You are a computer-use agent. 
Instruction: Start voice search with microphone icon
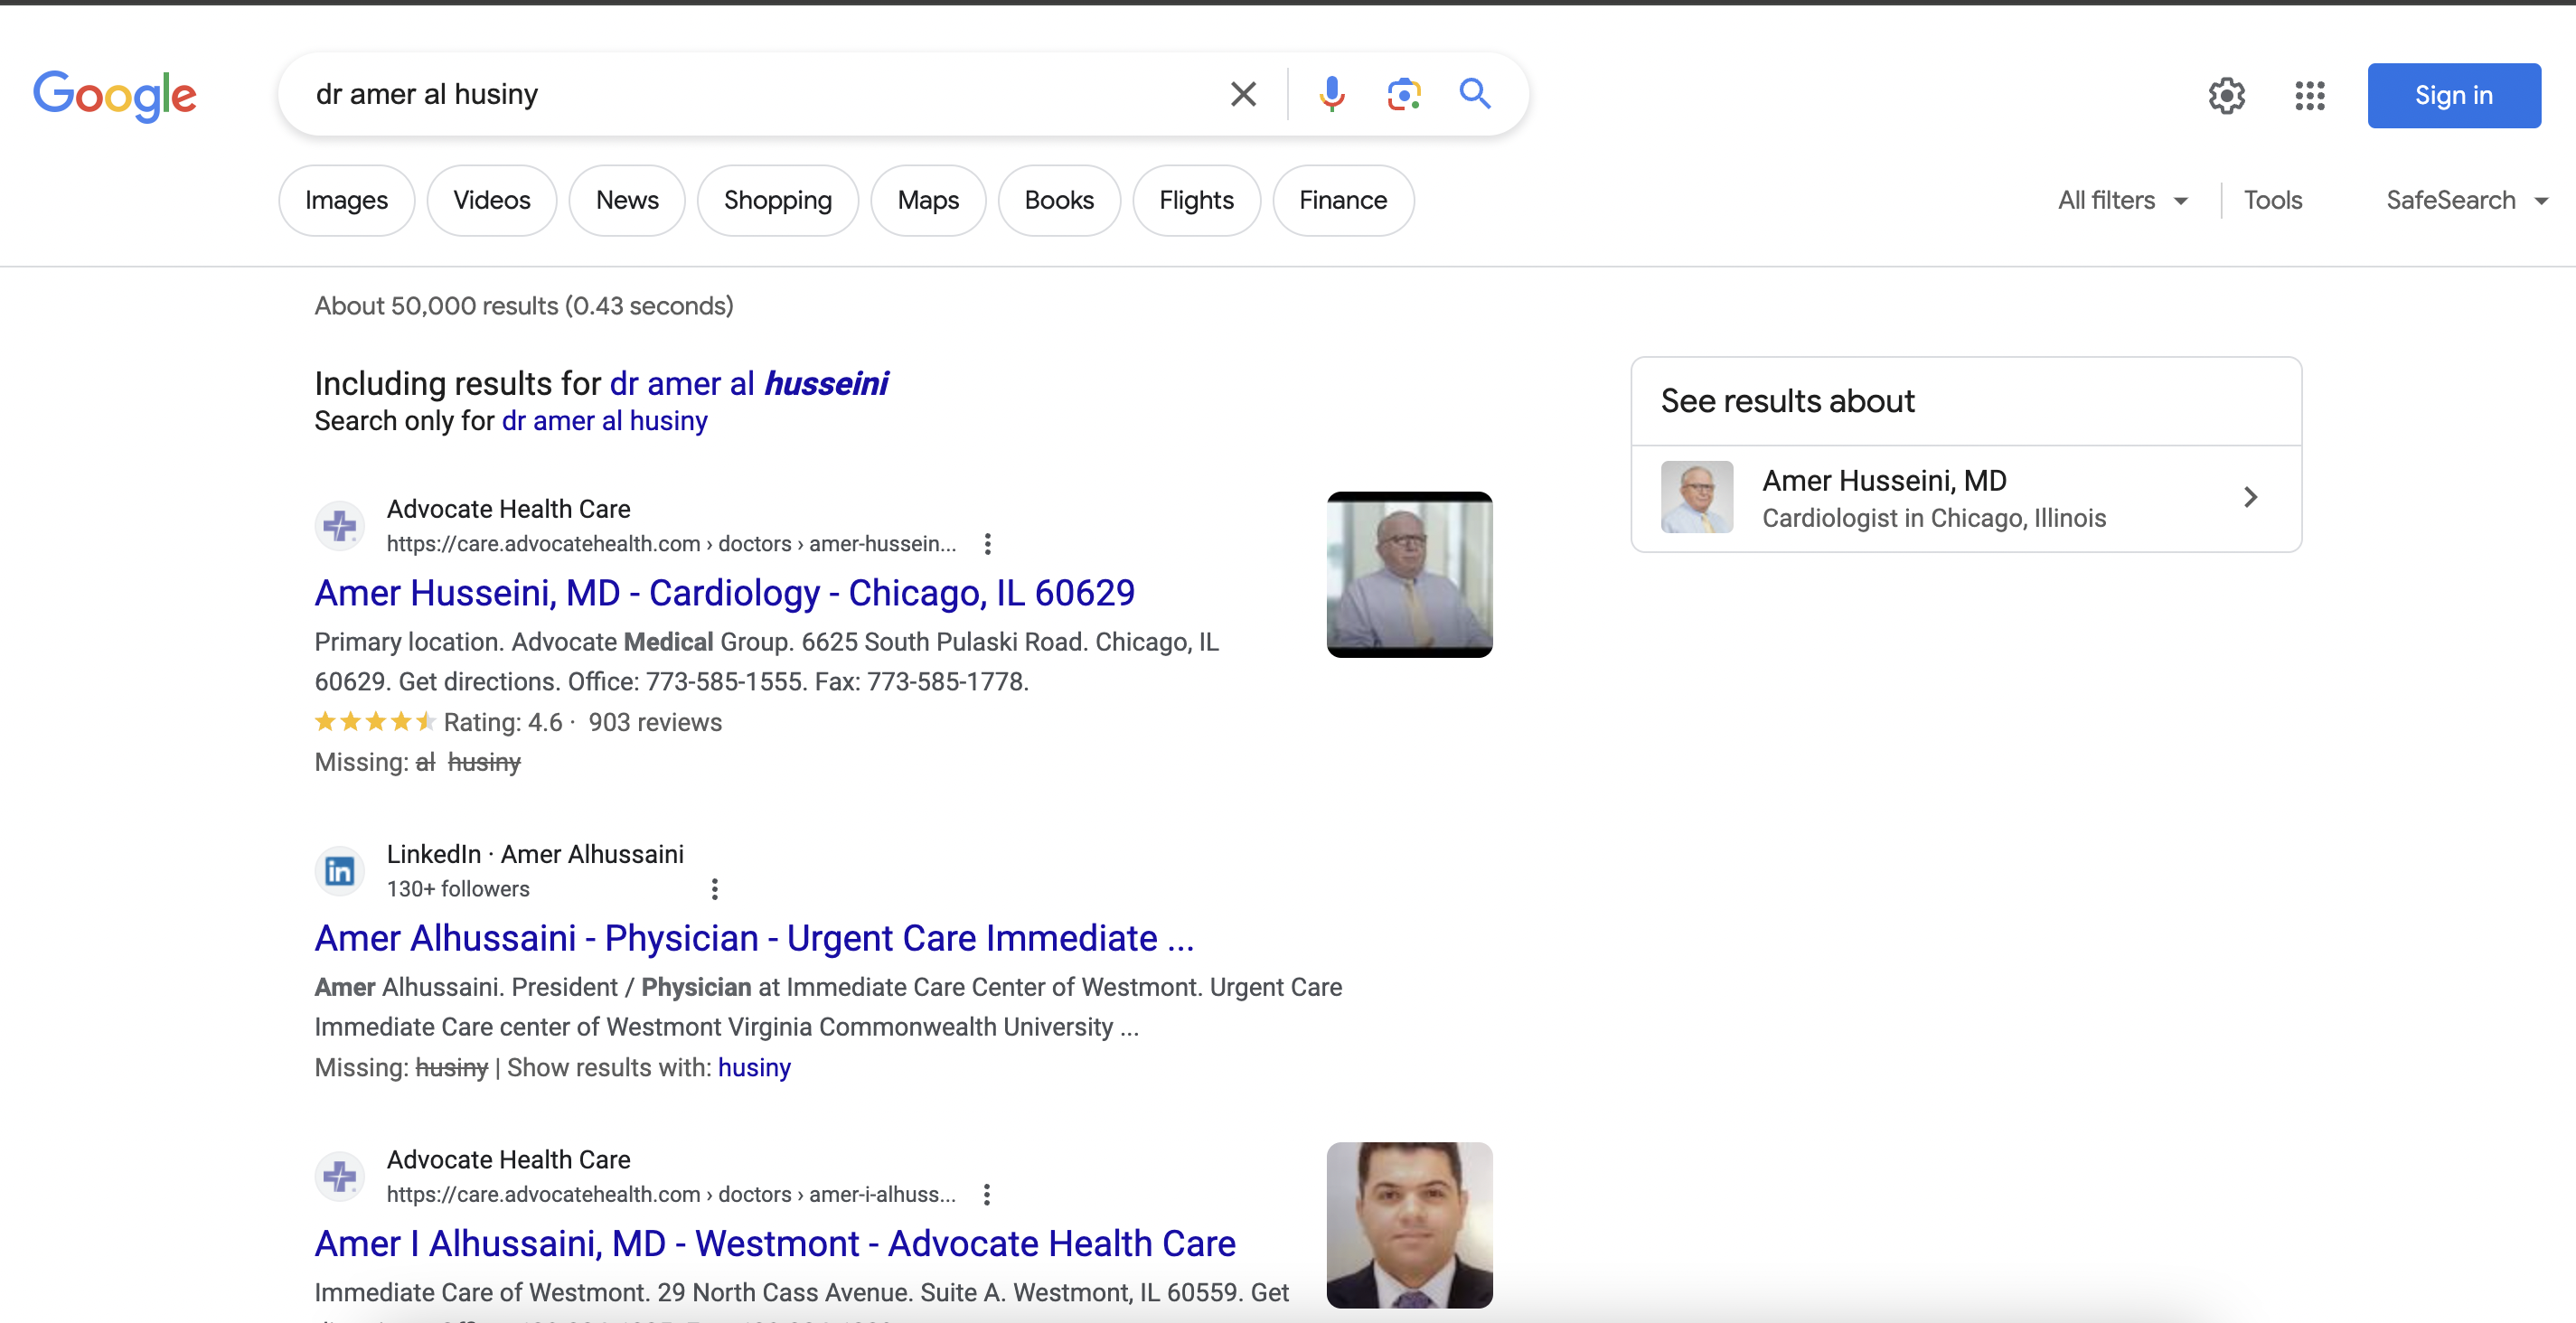click(x=1331, y=94)
